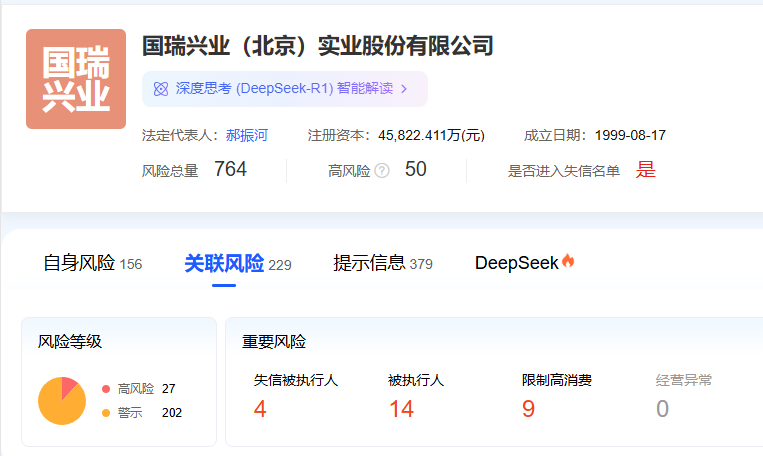
Task: Click the 失信被执行人 label
Action: pos(296,380)
